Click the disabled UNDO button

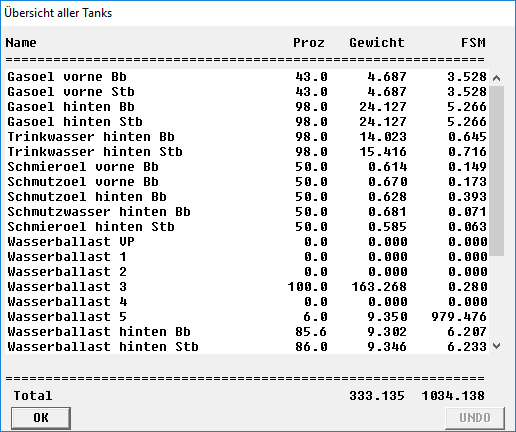(475, 418)
